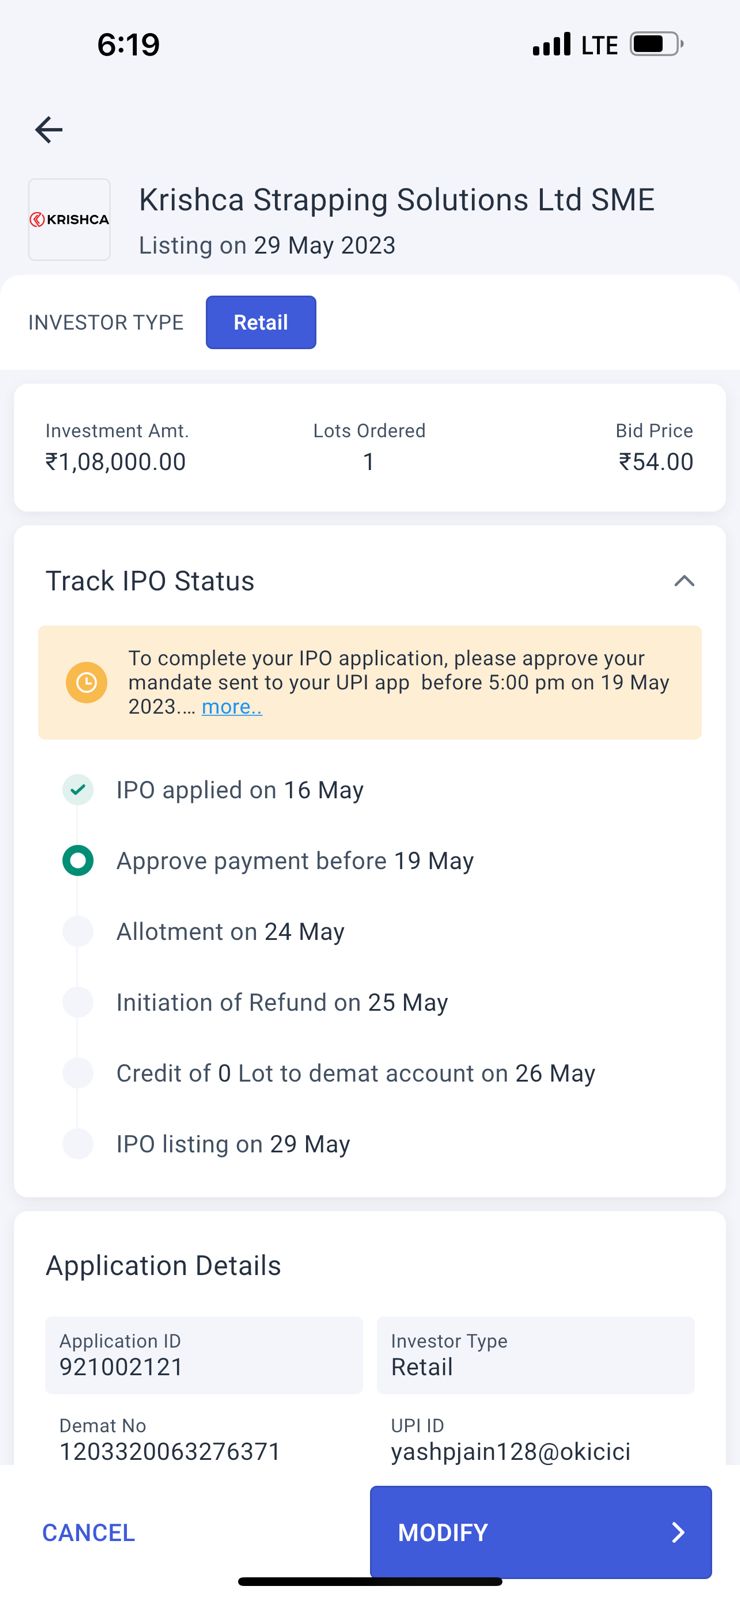This screenshot has height=1600, width=740.
Task: Collapse the Track IPO Status section
Action: (684, 581)
